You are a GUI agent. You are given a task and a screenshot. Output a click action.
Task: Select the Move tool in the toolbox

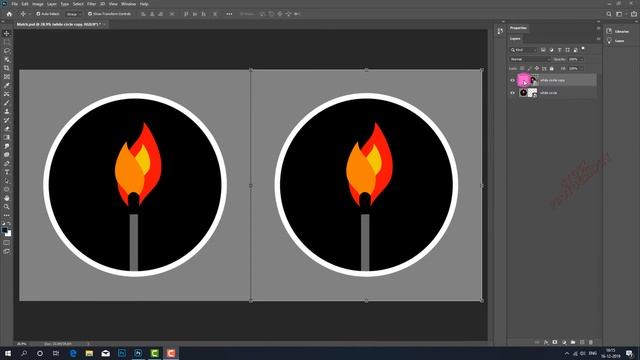tap(7, 33)
